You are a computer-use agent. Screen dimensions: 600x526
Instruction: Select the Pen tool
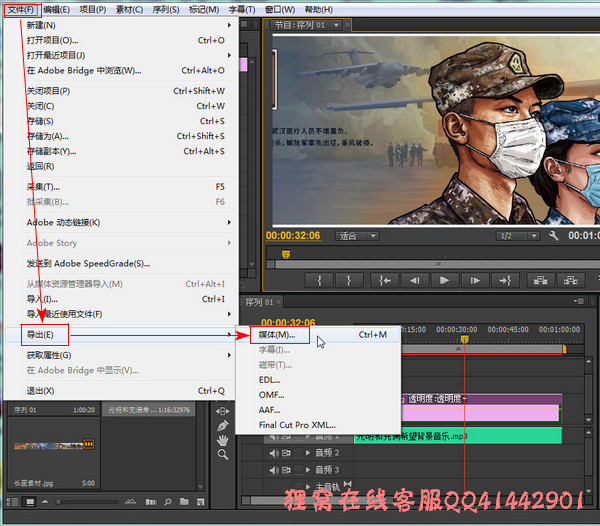pyautogui.click(x=223, y=425)
